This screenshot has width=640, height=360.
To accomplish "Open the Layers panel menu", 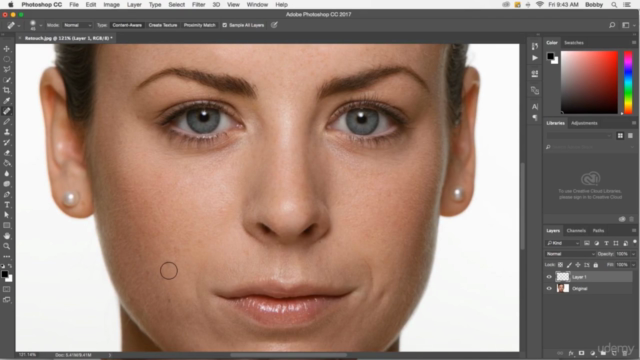I will click(633, 231).
